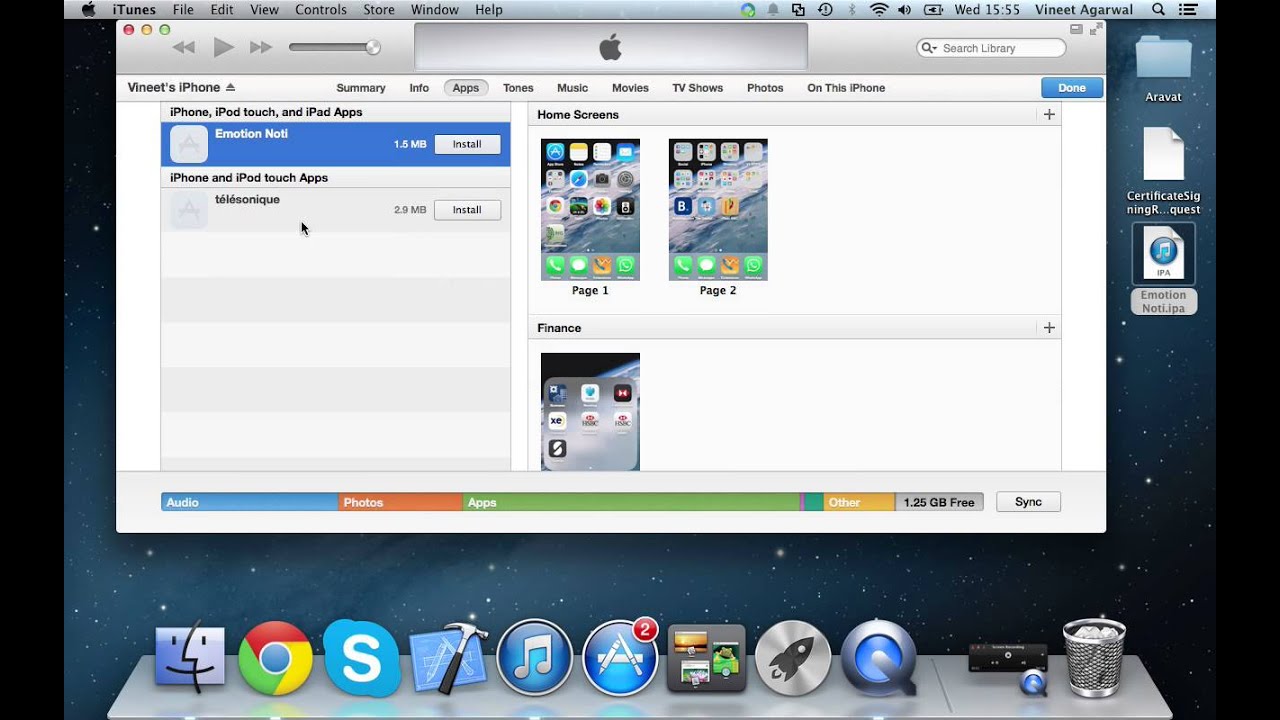Open the File menu
This screenshot has width=1280, height=720.
point(183,9)
